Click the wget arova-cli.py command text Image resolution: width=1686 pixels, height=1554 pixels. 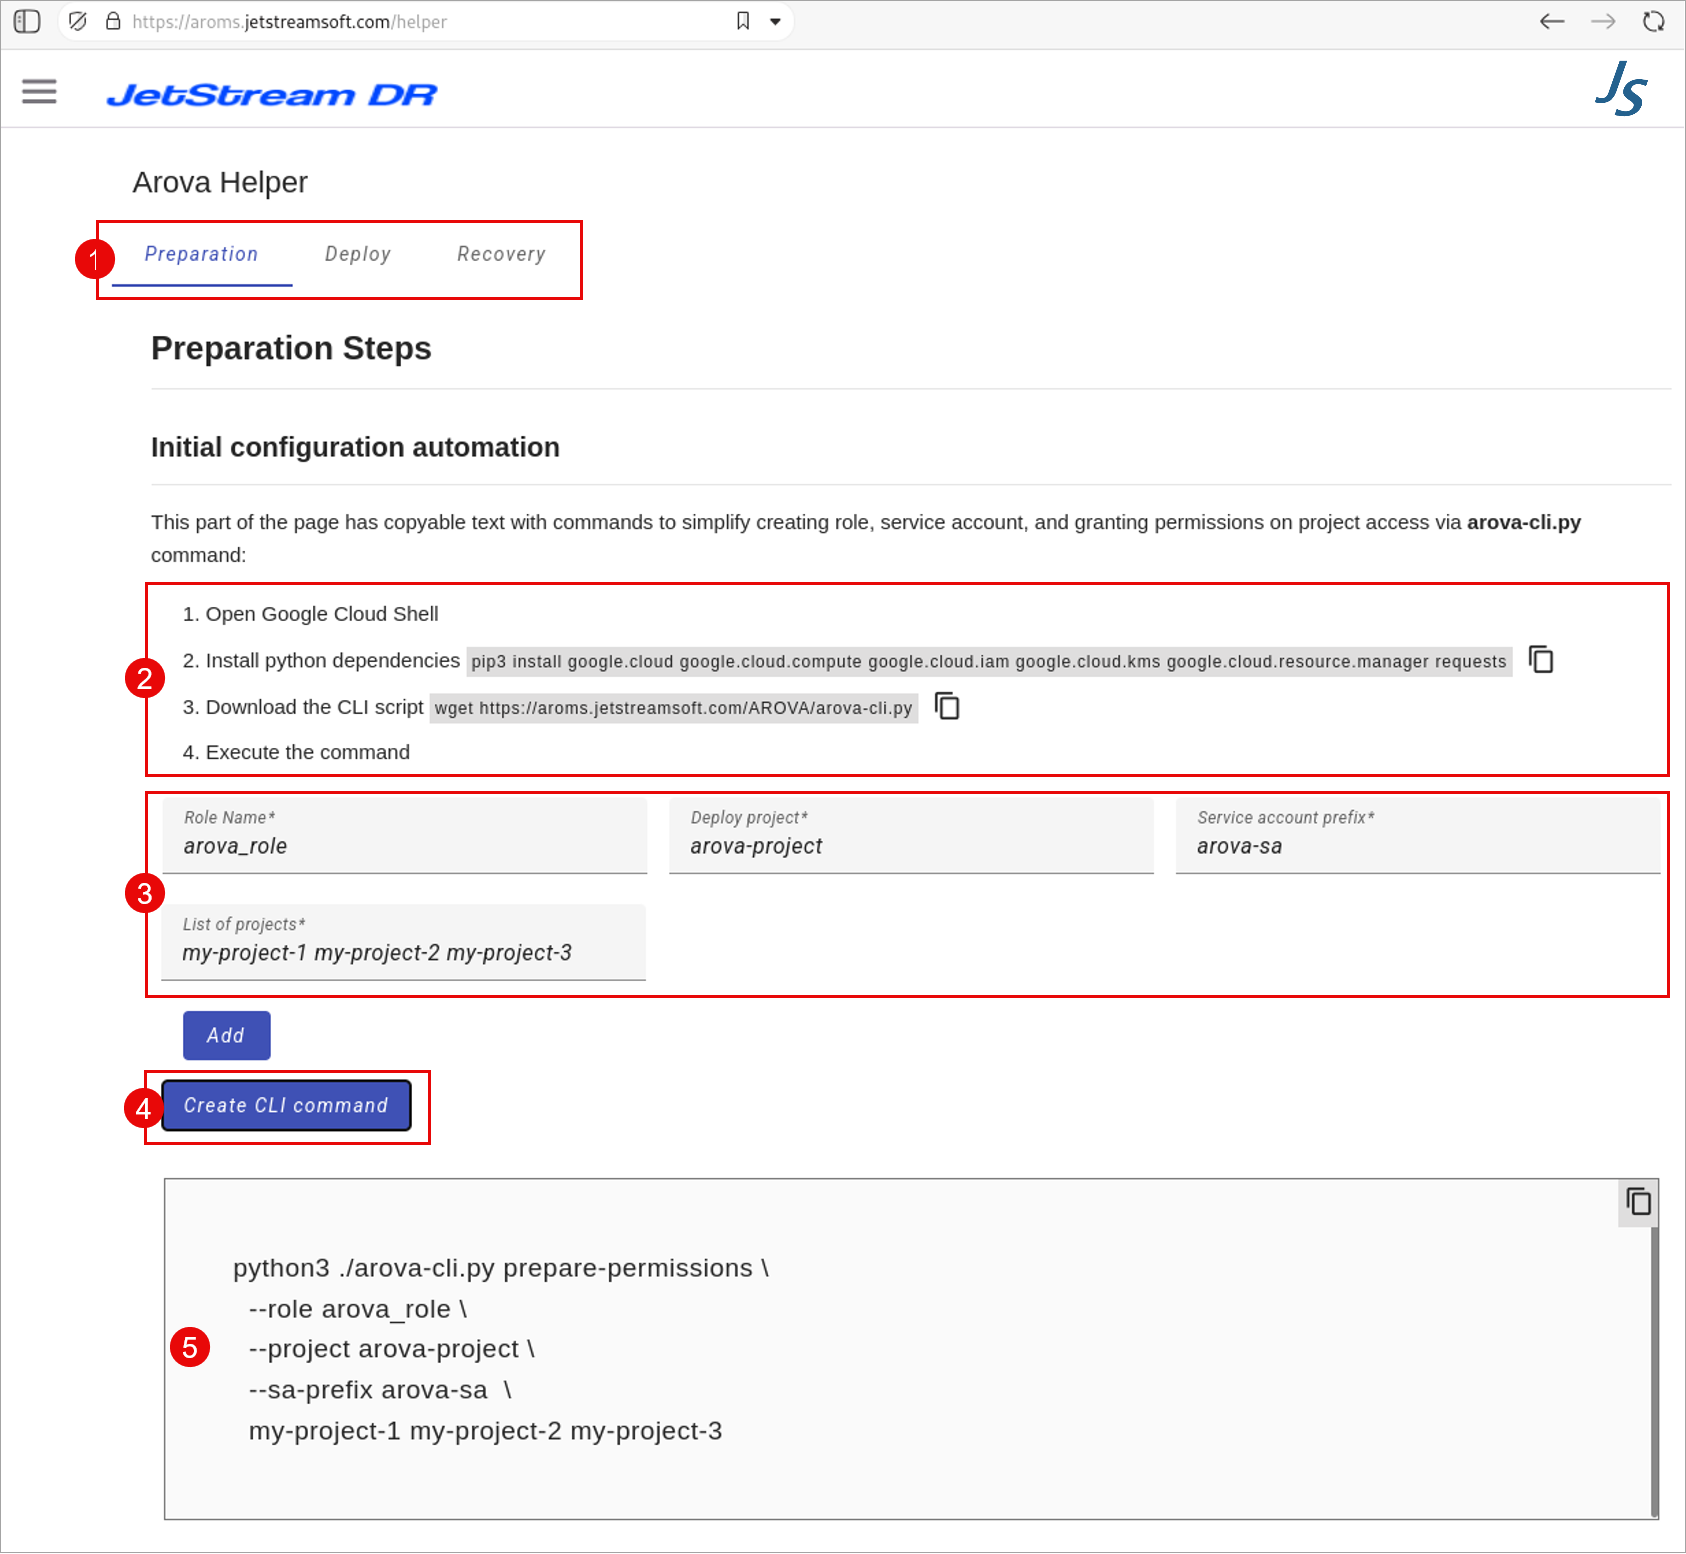coord(673,708)
